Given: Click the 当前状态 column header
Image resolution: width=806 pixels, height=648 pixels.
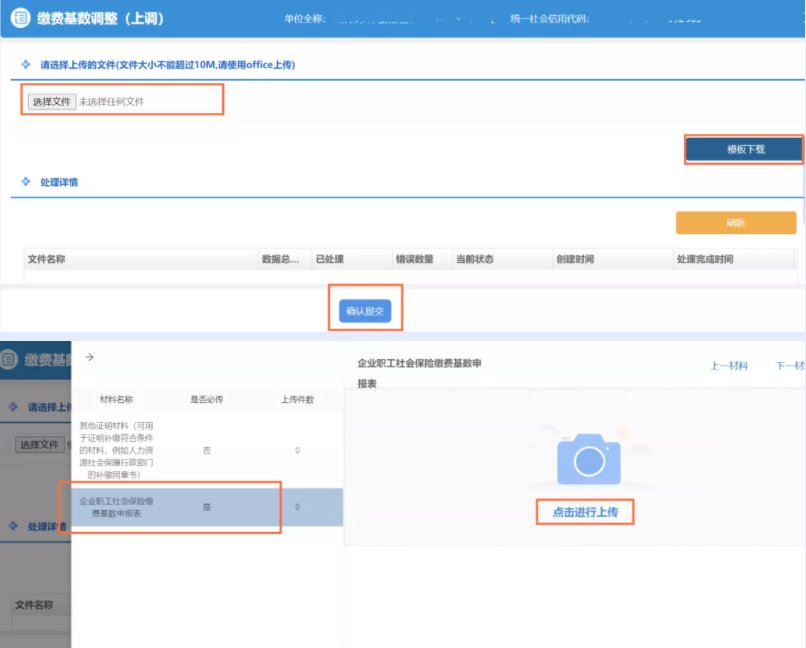Looking at the screenshot, I should [x=474, y=260].
